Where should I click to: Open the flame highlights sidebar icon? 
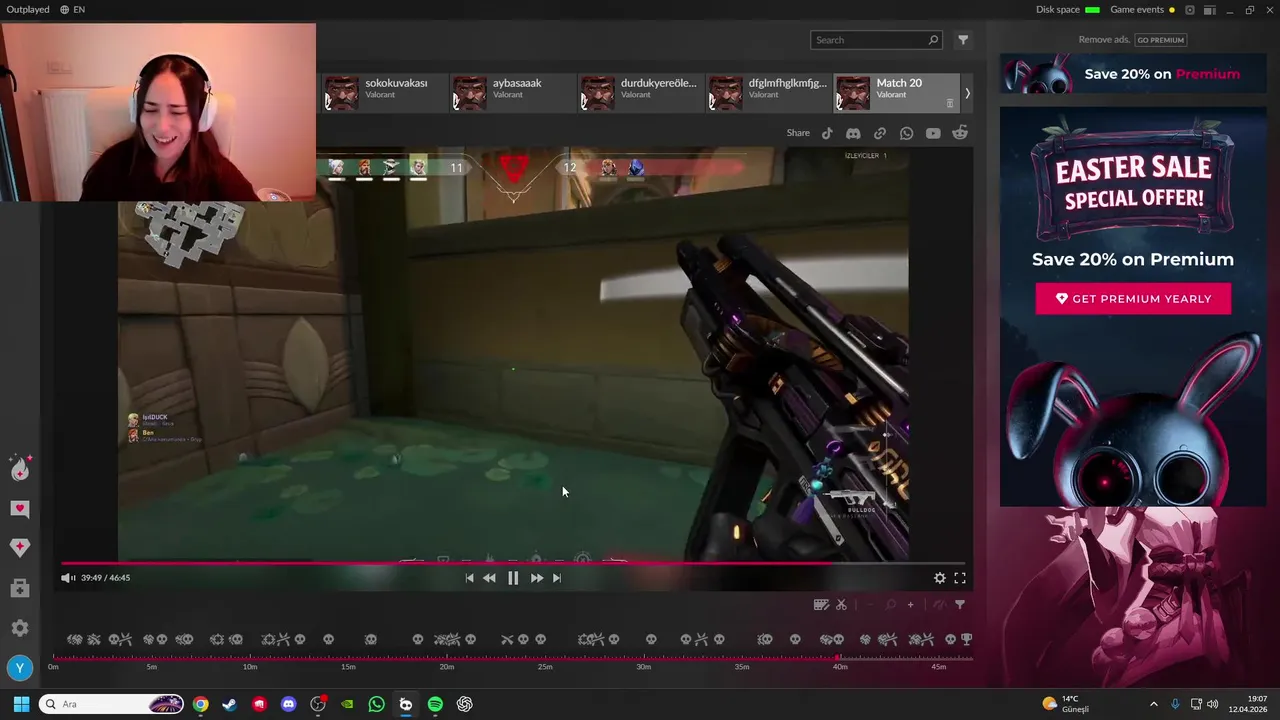coord(20,468)
